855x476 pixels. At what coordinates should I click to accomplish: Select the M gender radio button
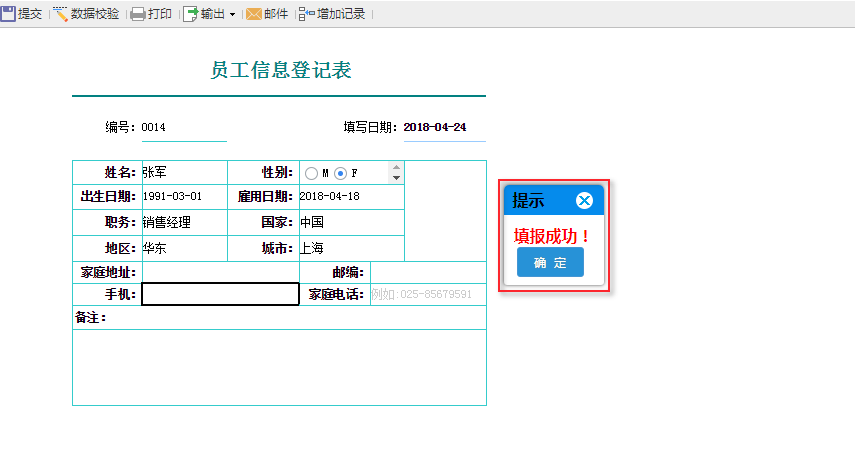(311, 173)
